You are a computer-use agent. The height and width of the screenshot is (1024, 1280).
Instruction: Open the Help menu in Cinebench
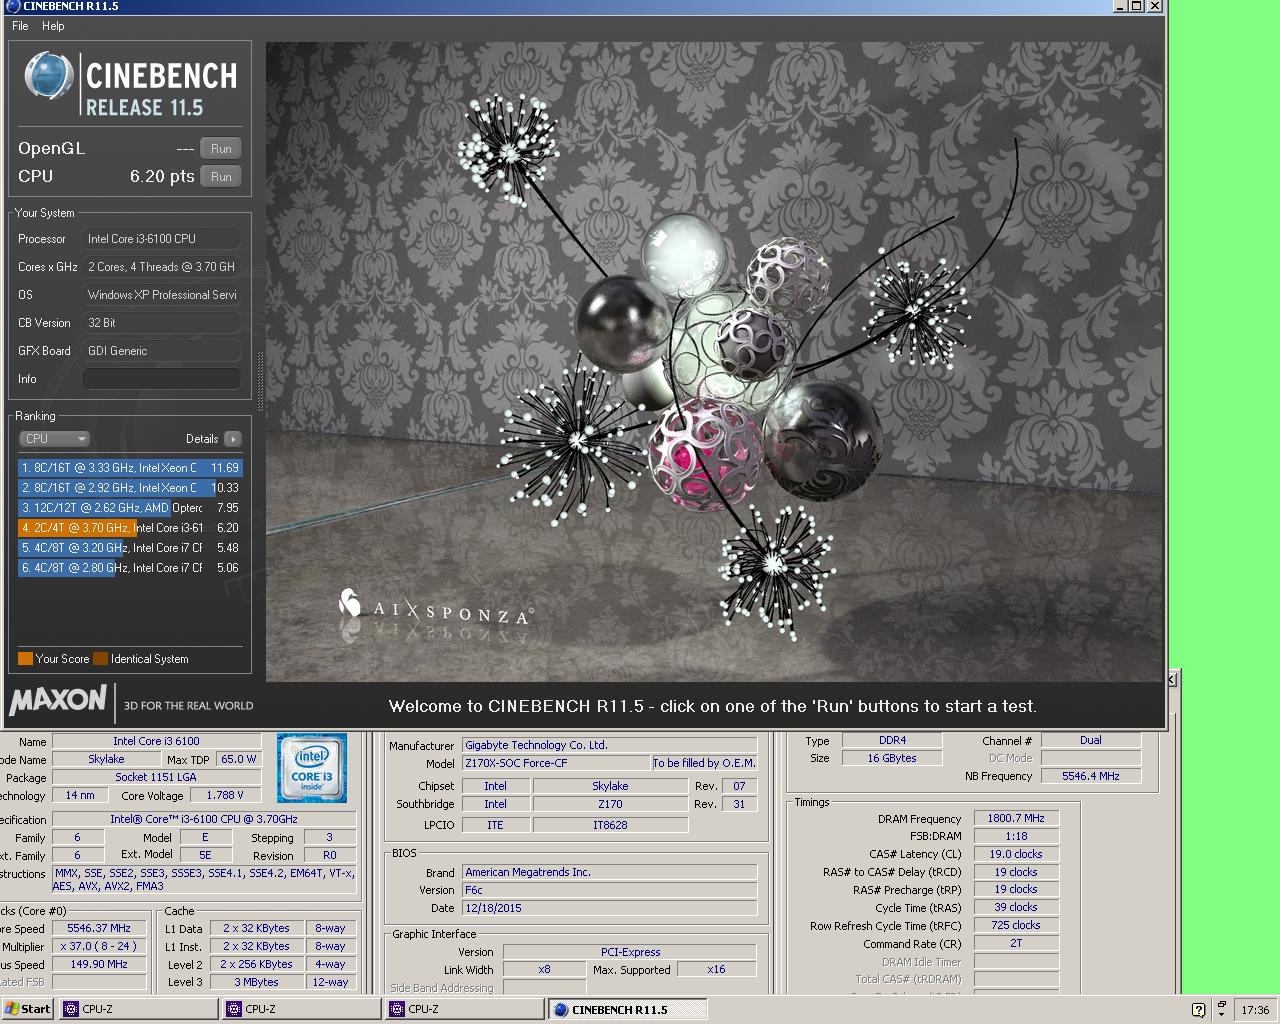(53, 26)
